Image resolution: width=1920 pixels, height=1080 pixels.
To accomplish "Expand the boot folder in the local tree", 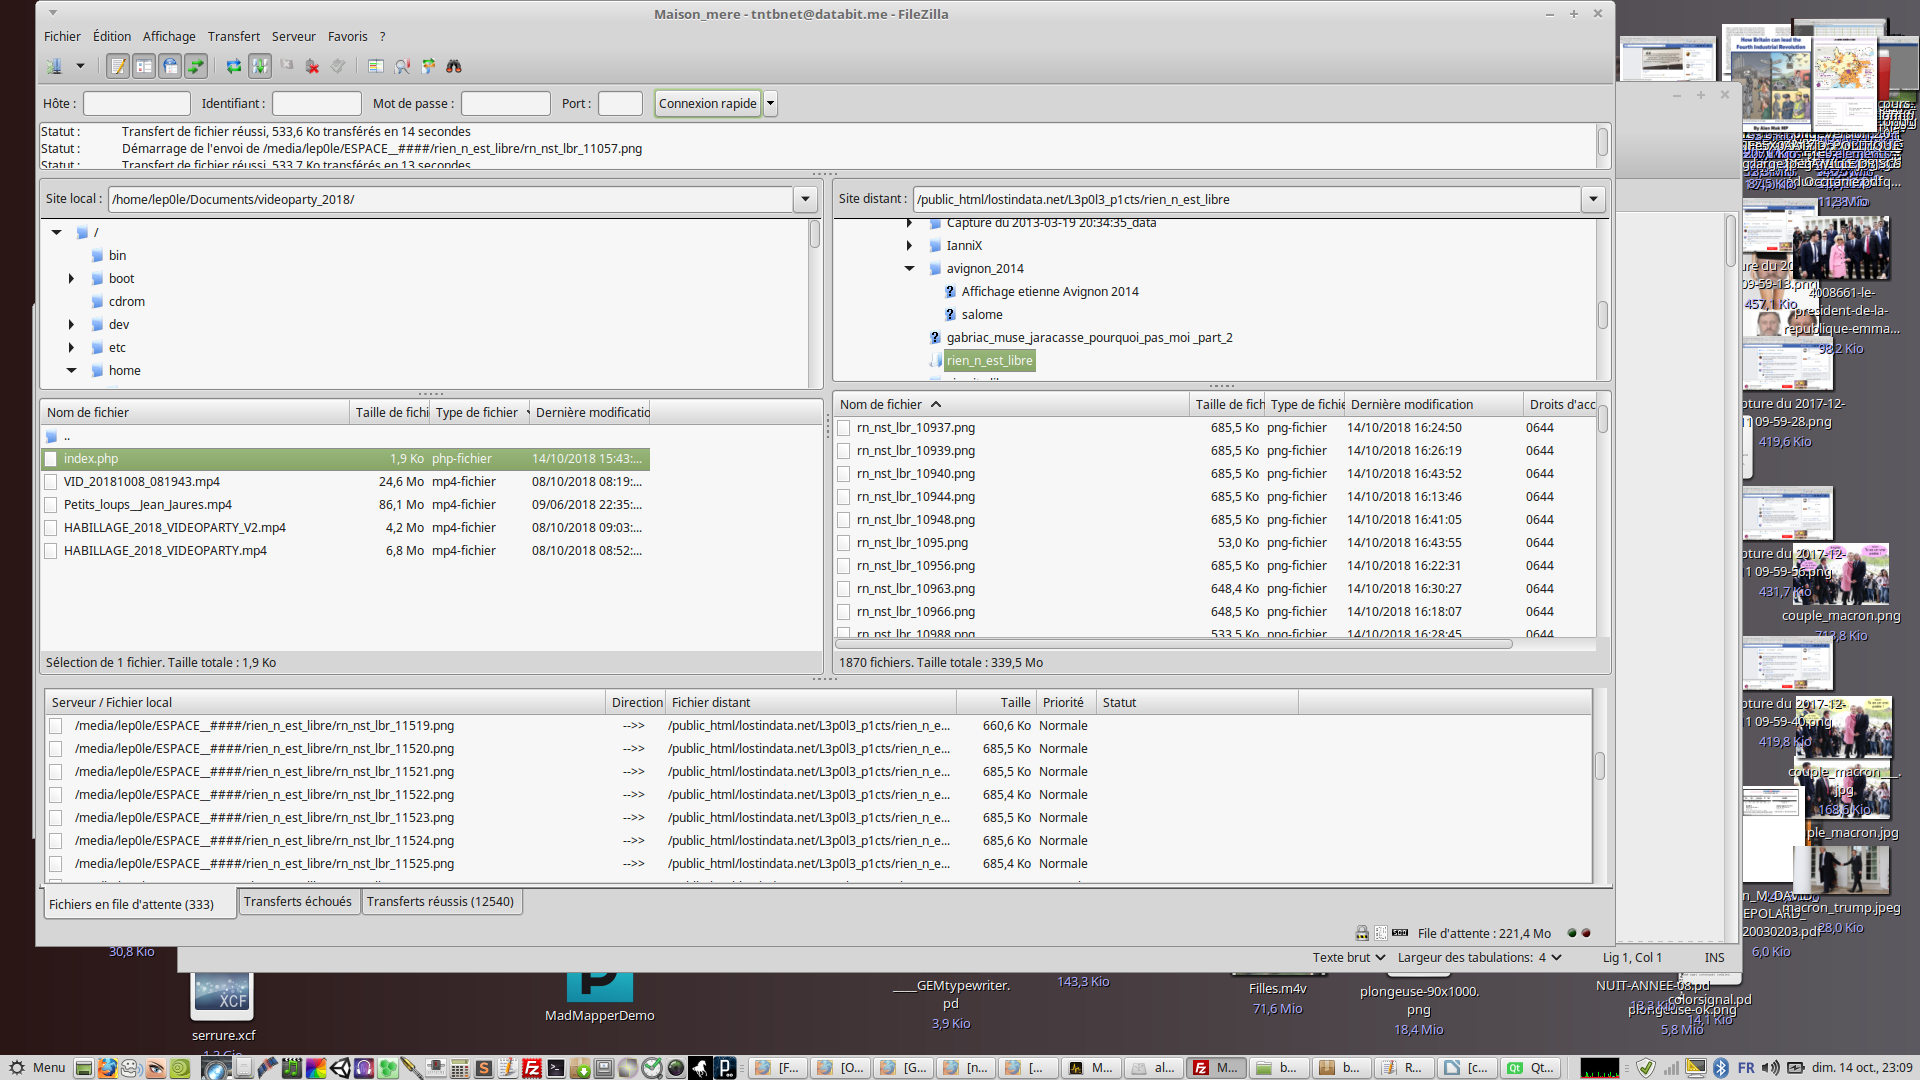I will (71, 279).
